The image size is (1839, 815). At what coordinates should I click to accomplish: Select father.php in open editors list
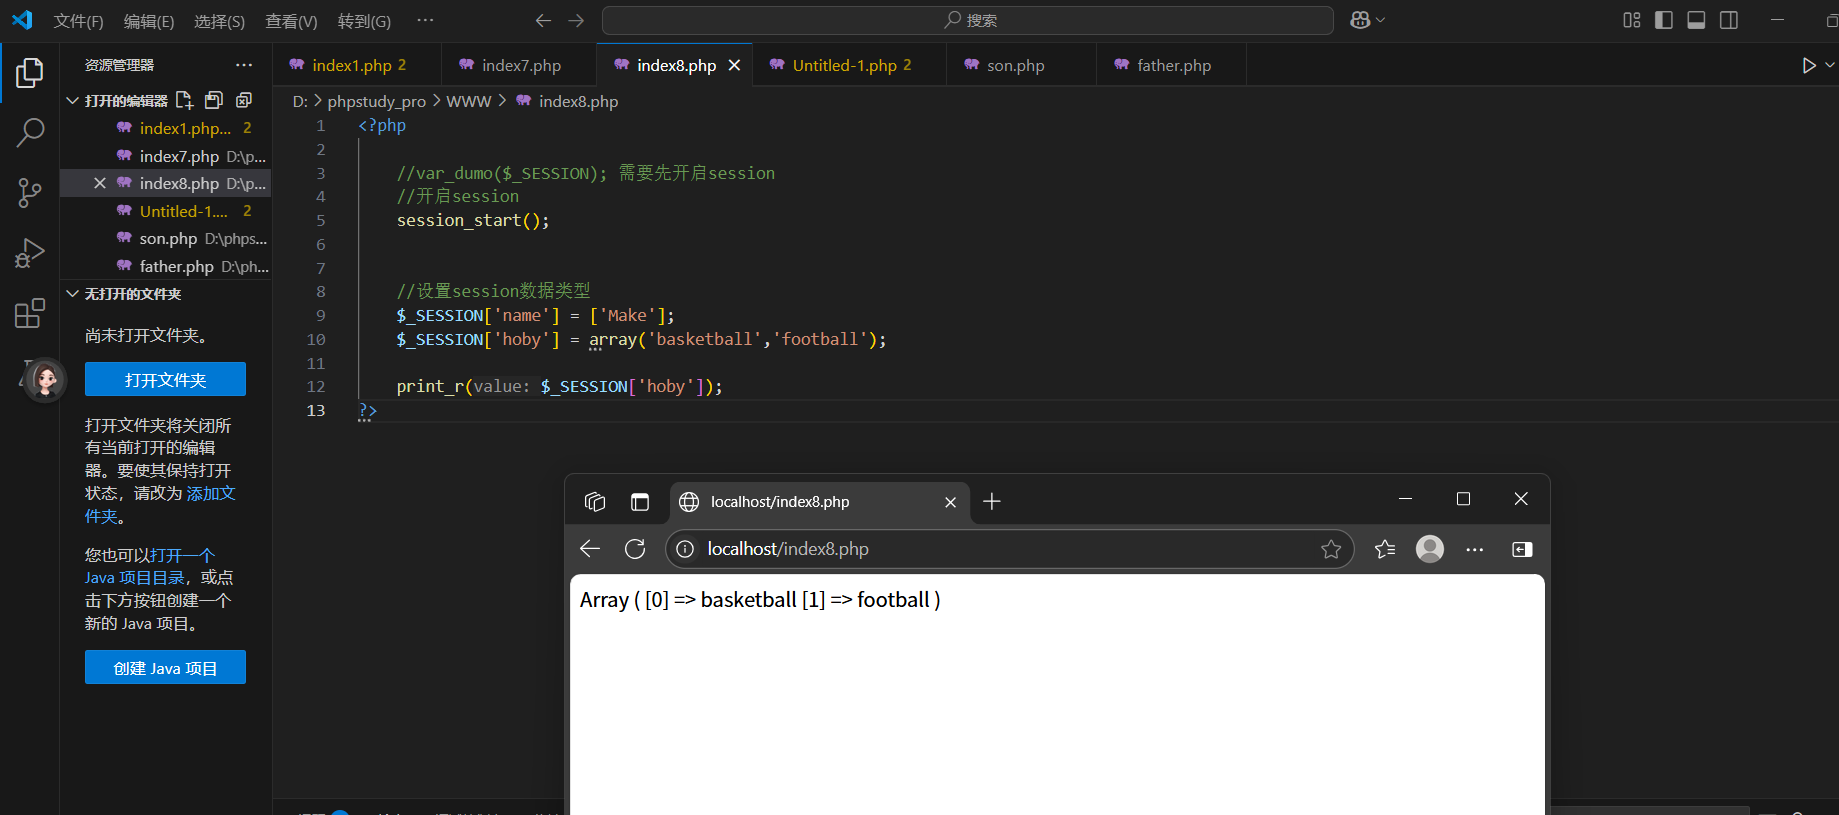click(x=166, y=266)
